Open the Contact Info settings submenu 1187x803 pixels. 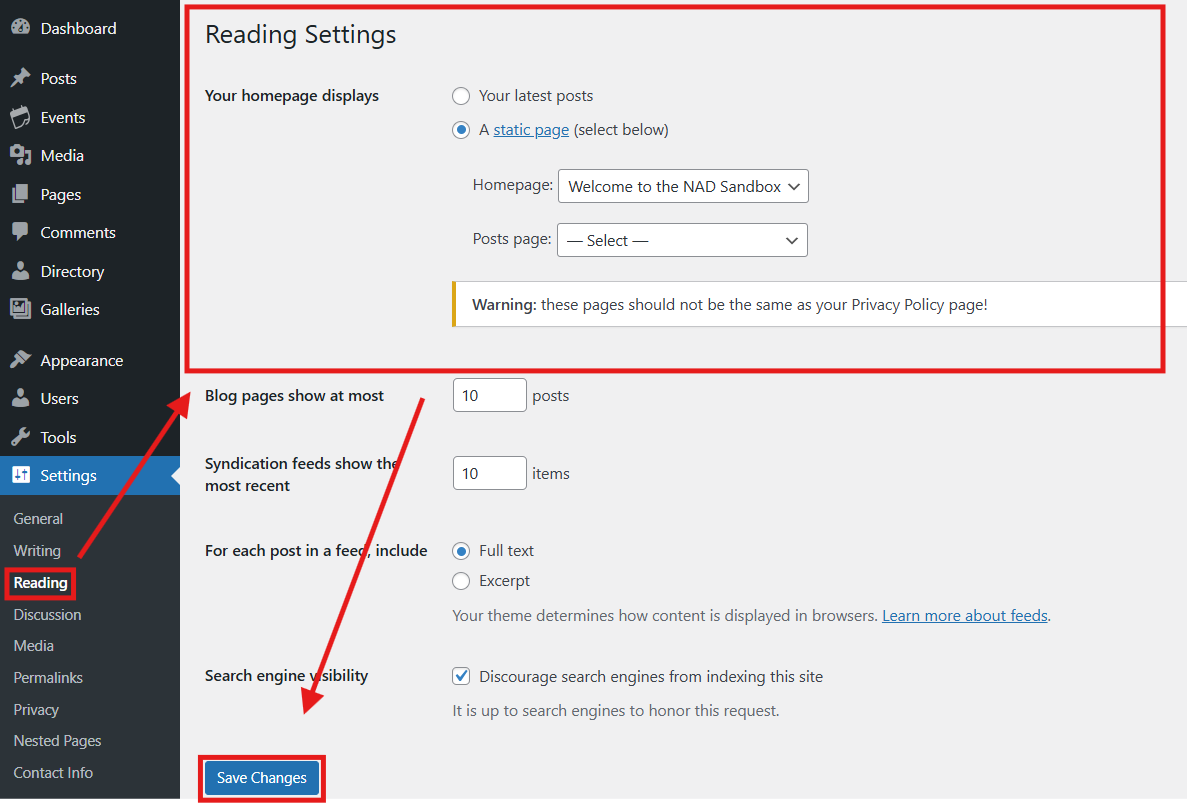point(53,773)
